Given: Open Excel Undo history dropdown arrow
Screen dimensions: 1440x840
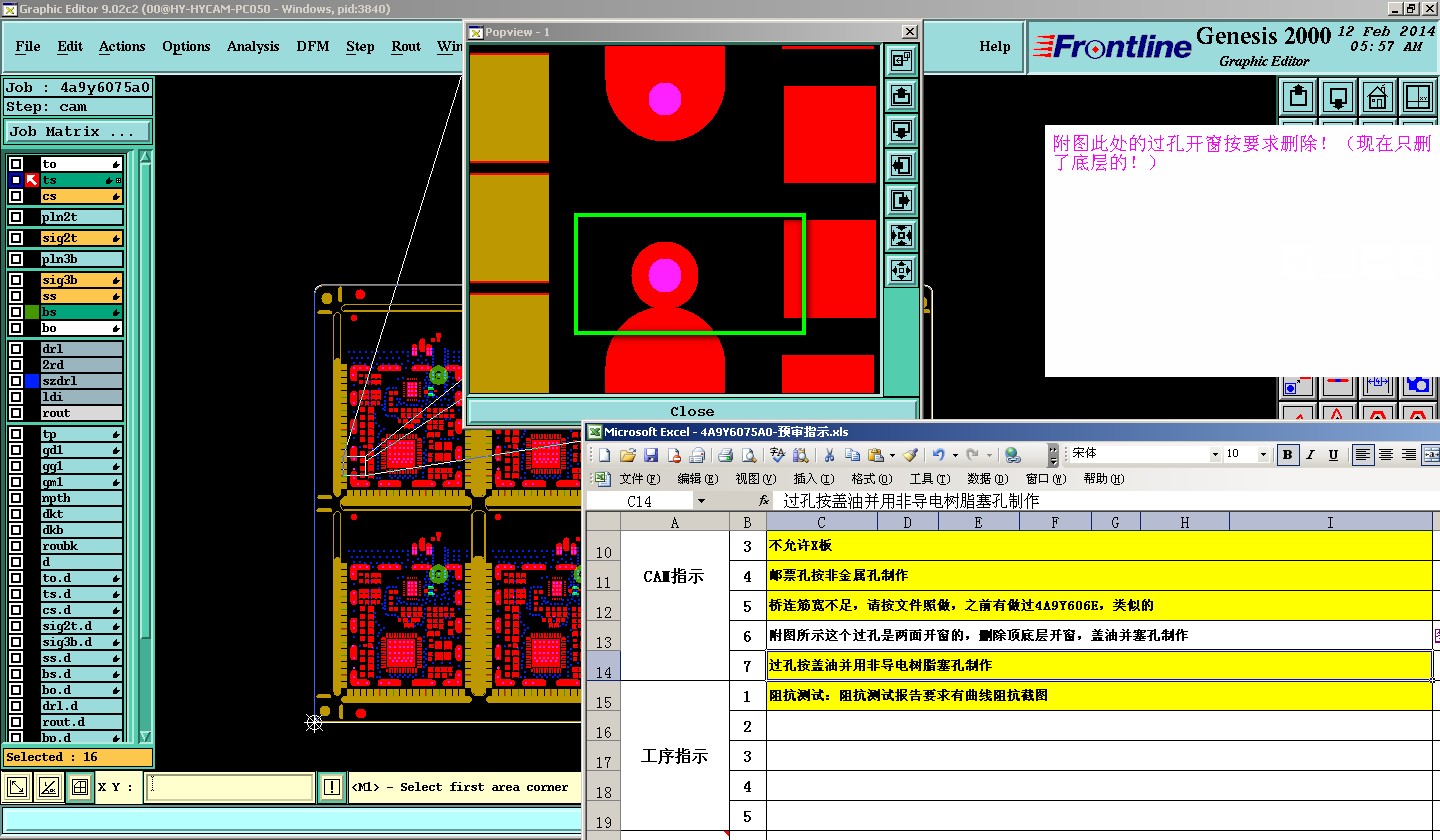Looking at the screenshot, I should tap(955, 455).
